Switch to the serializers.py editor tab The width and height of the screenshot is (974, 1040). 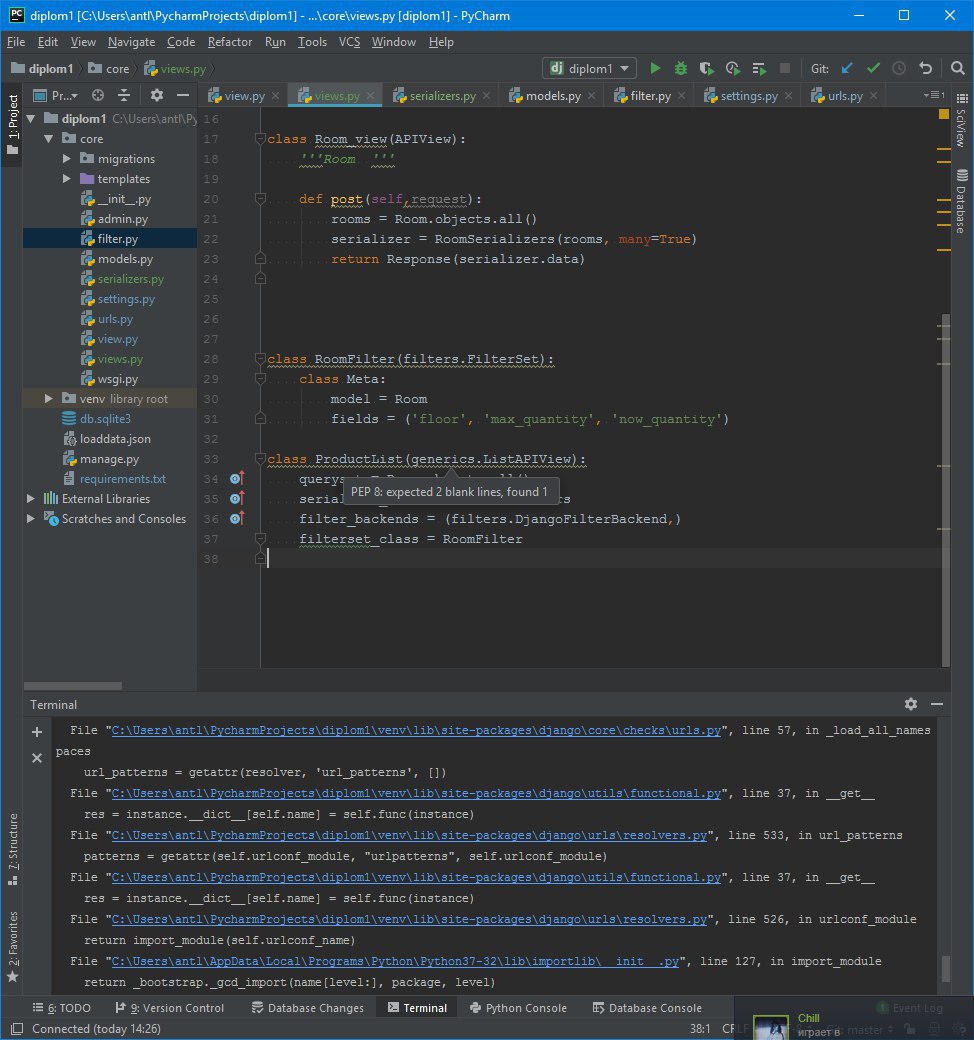click(x=441, y=96)
